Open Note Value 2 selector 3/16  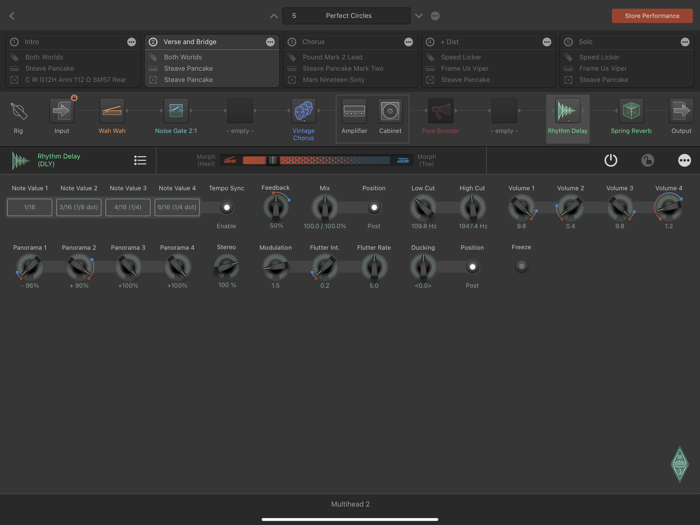[79, 207]
